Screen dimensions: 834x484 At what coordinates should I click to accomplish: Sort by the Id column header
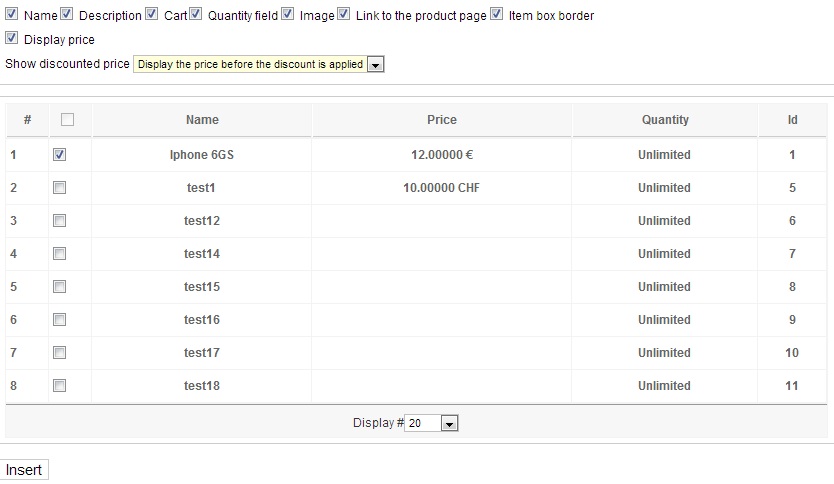pos(792,120)
